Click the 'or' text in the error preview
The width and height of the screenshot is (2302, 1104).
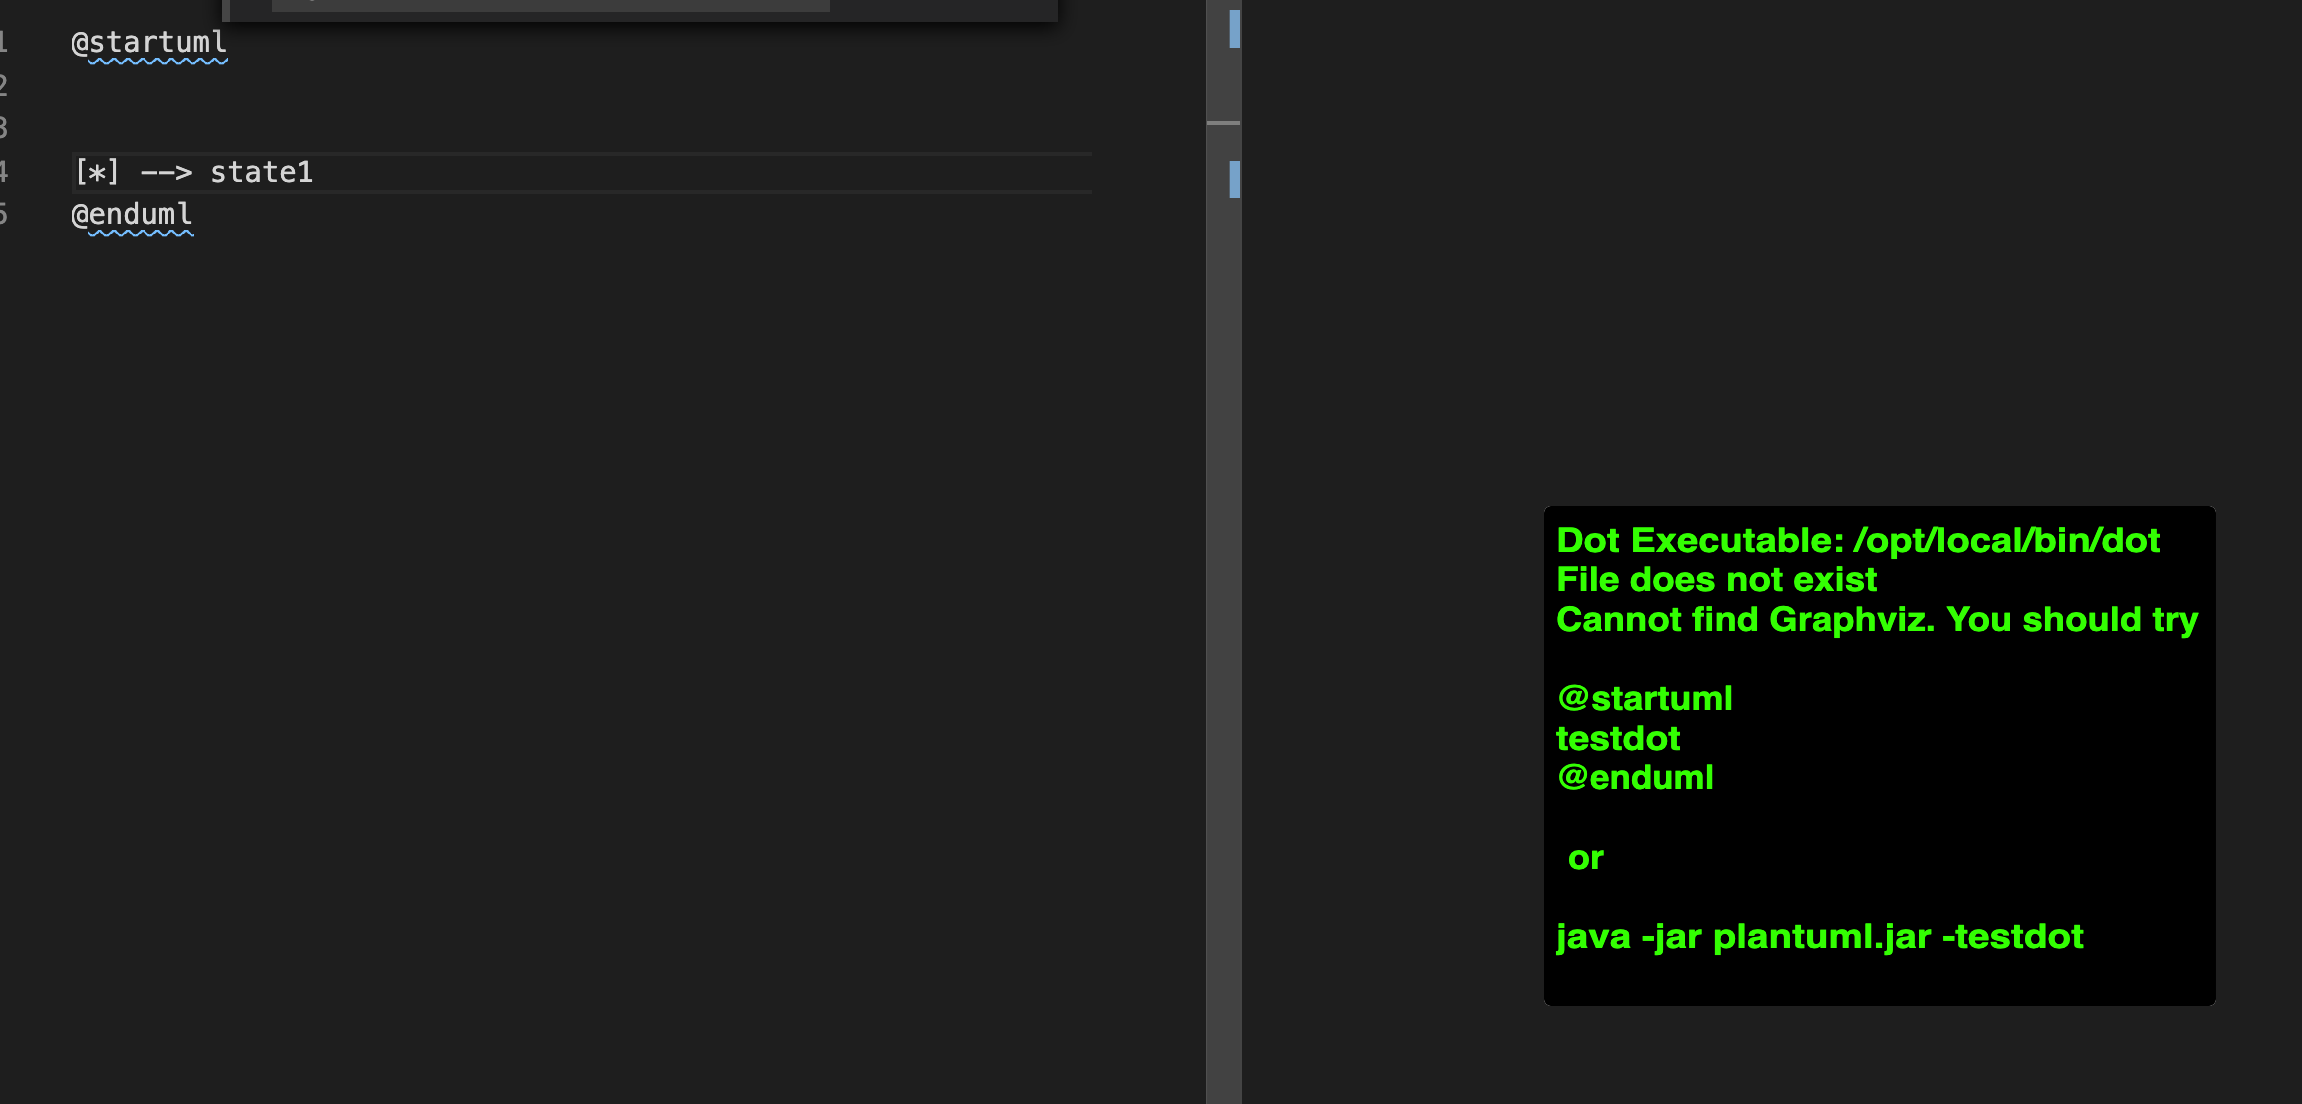[1585, 857]
